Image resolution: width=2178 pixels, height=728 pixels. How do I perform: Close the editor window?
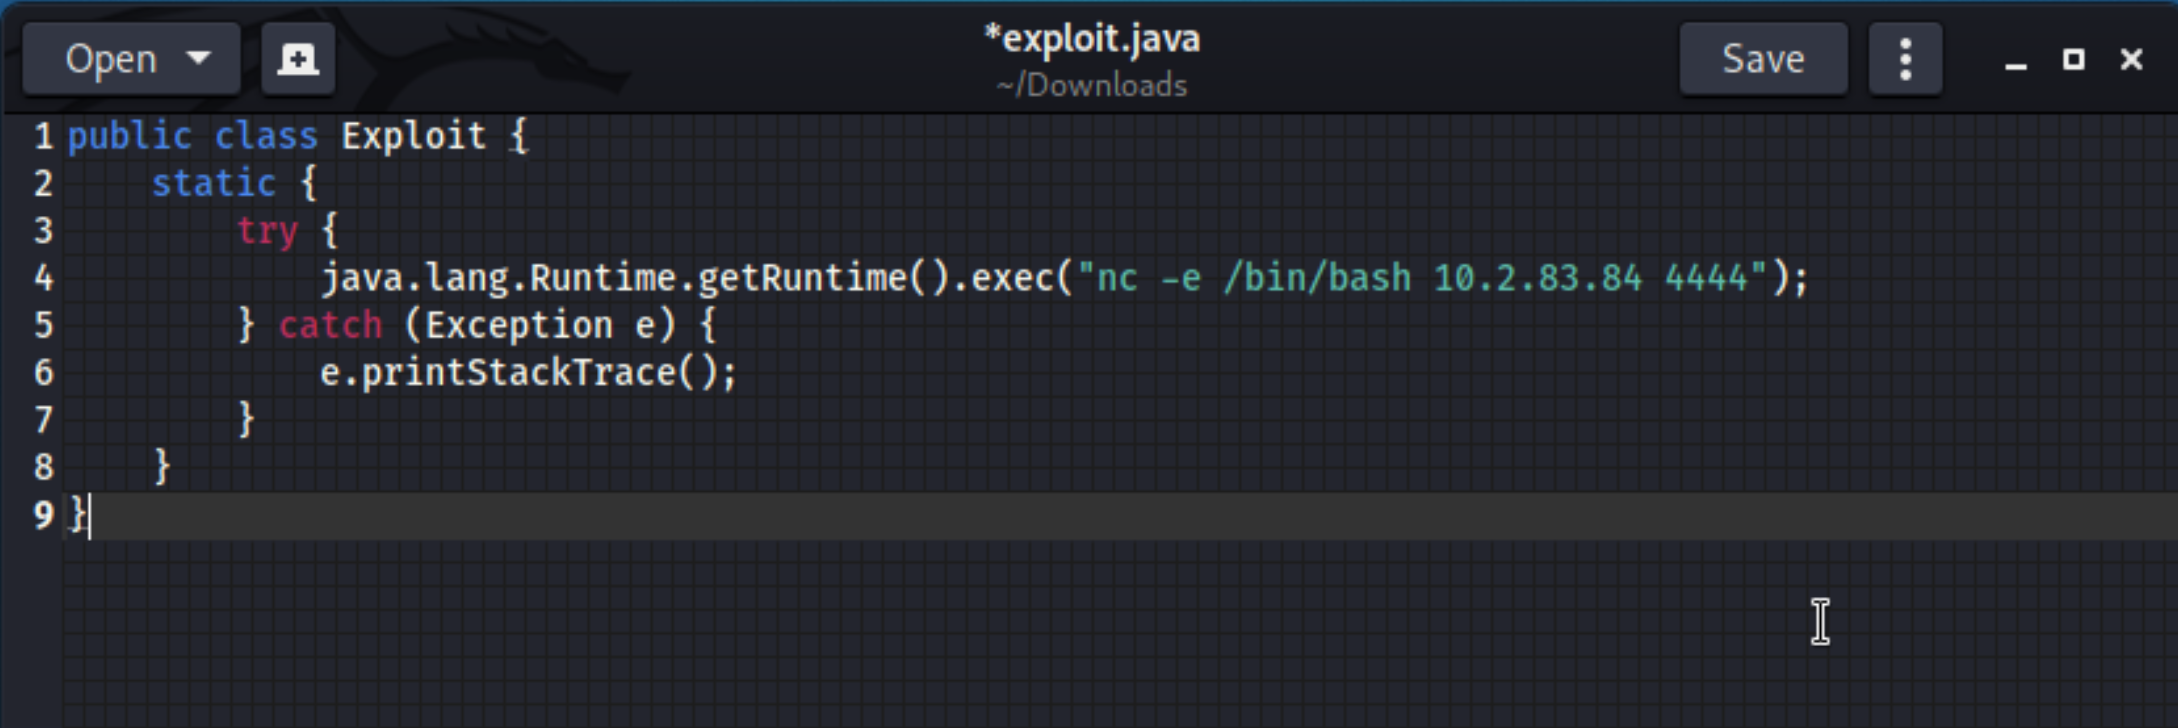point(2131,60)
